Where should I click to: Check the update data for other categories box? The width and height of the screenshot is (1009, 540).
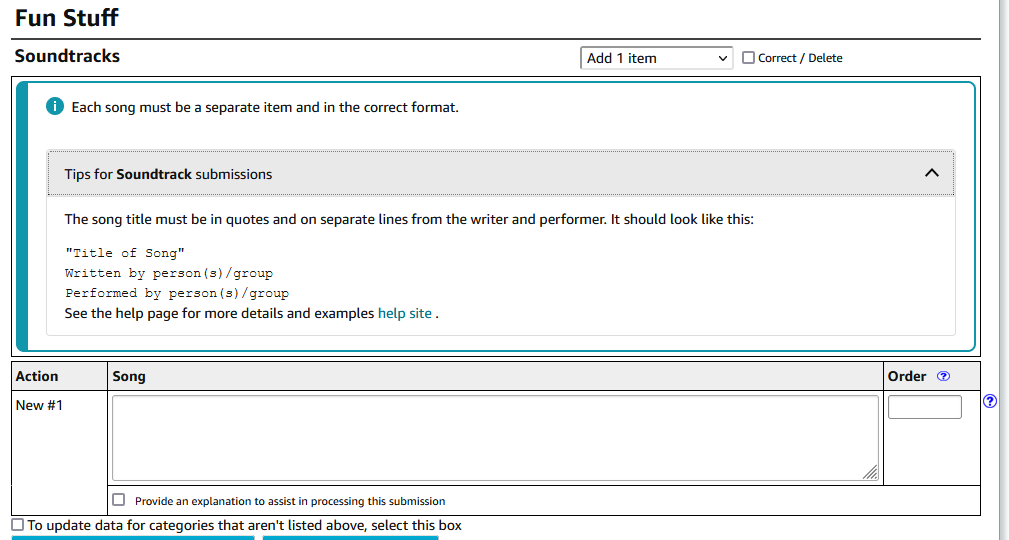click(x=18, y=525)
